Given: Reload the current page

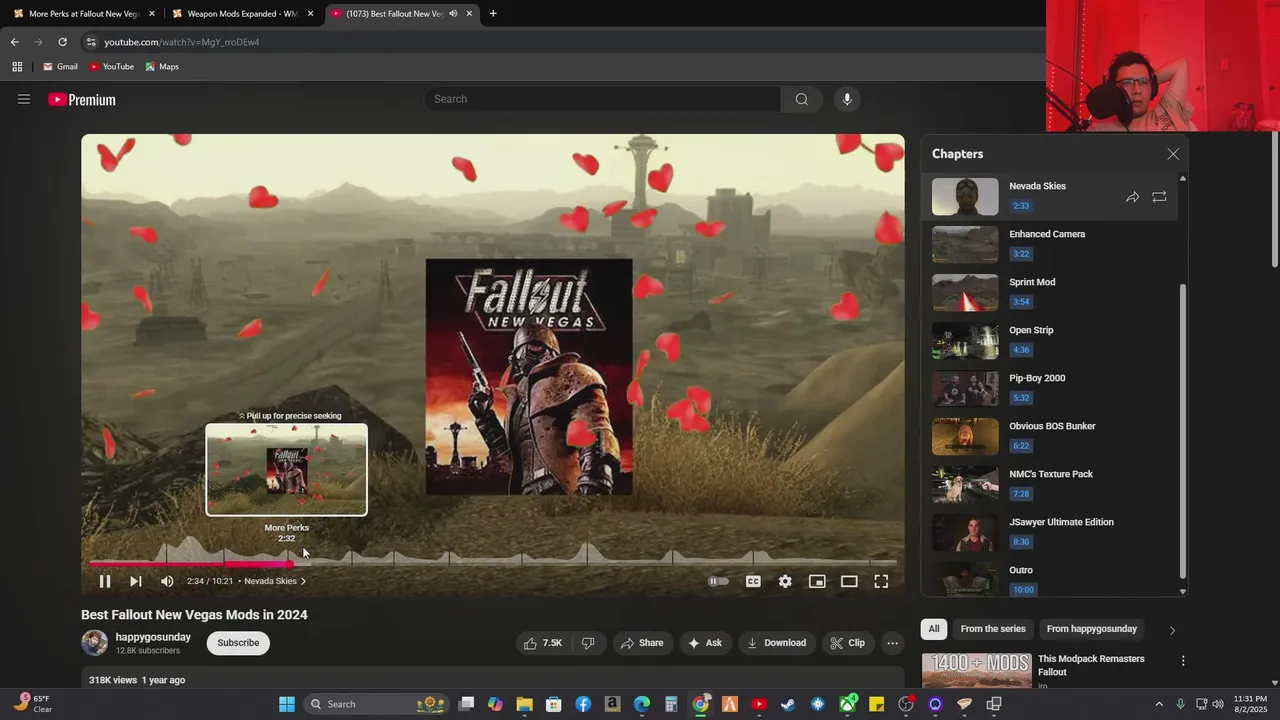Looking at the screenshot, I should point(62,42).
